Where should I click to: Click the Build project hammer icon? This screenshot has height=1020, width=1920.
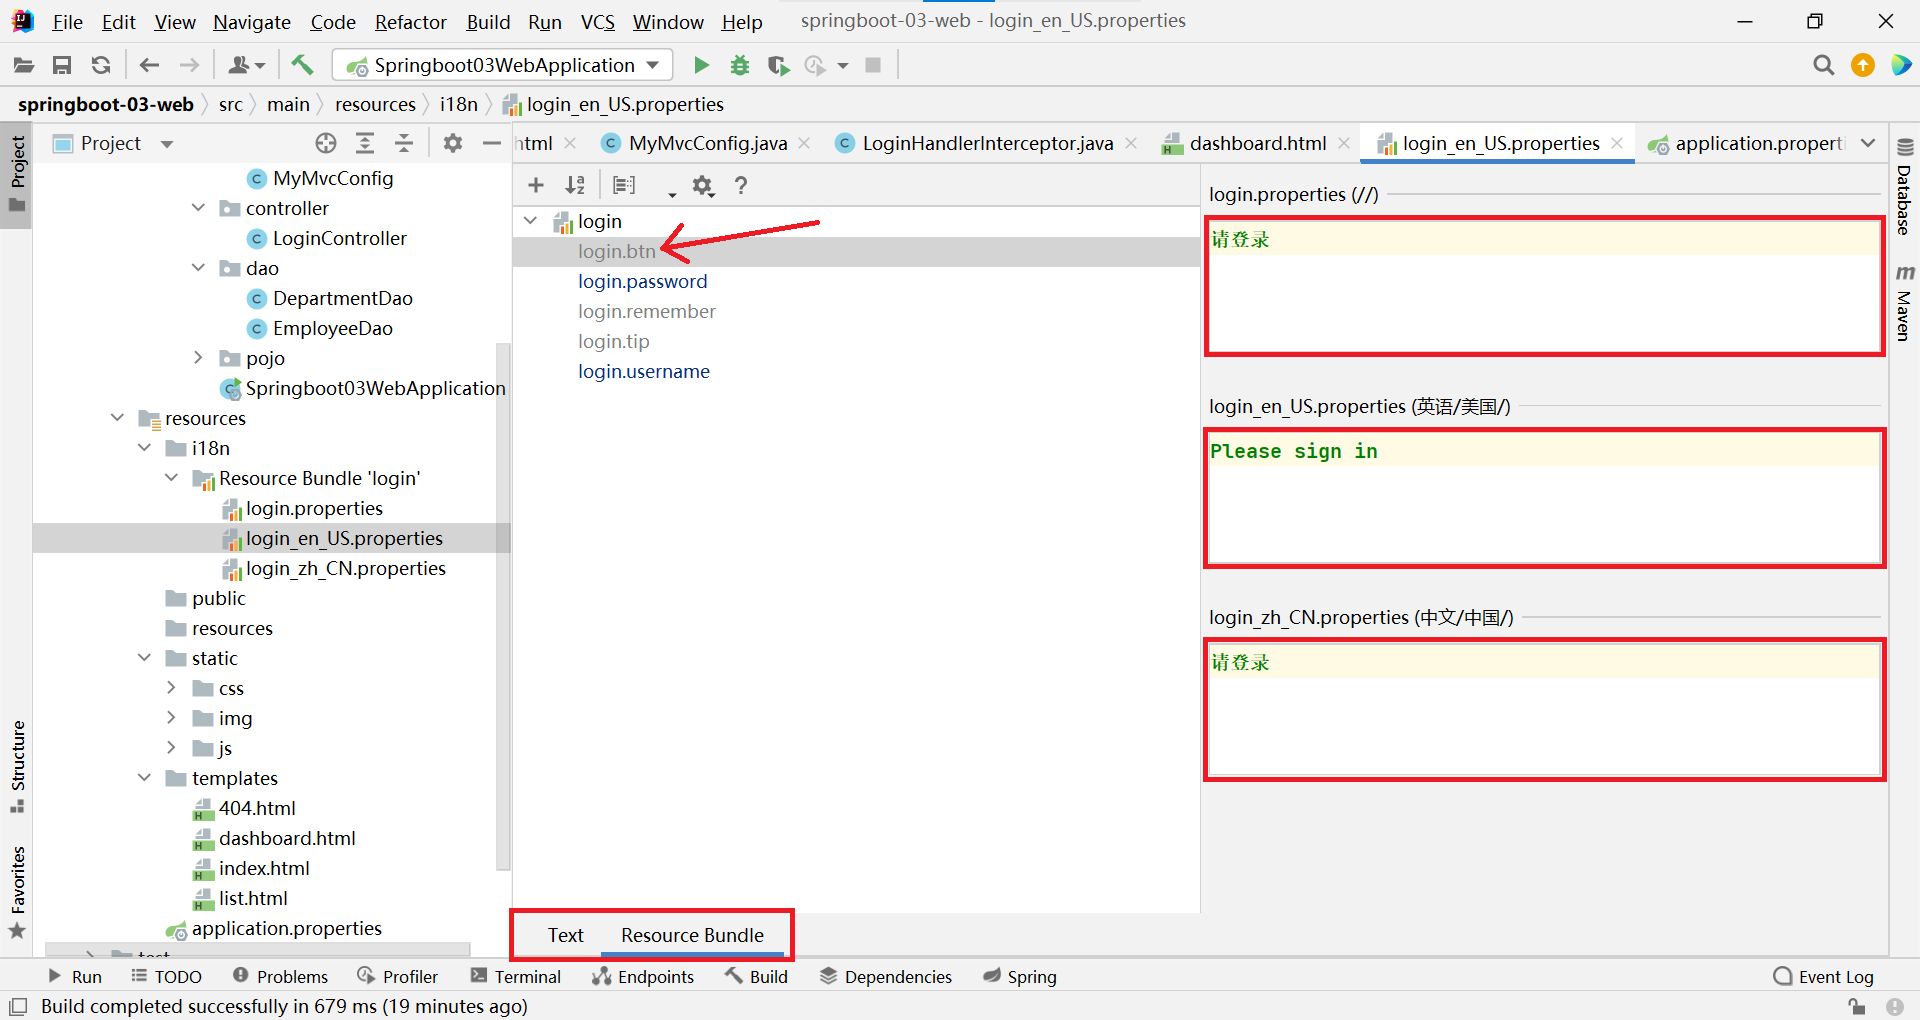click(x=302, y=65)
